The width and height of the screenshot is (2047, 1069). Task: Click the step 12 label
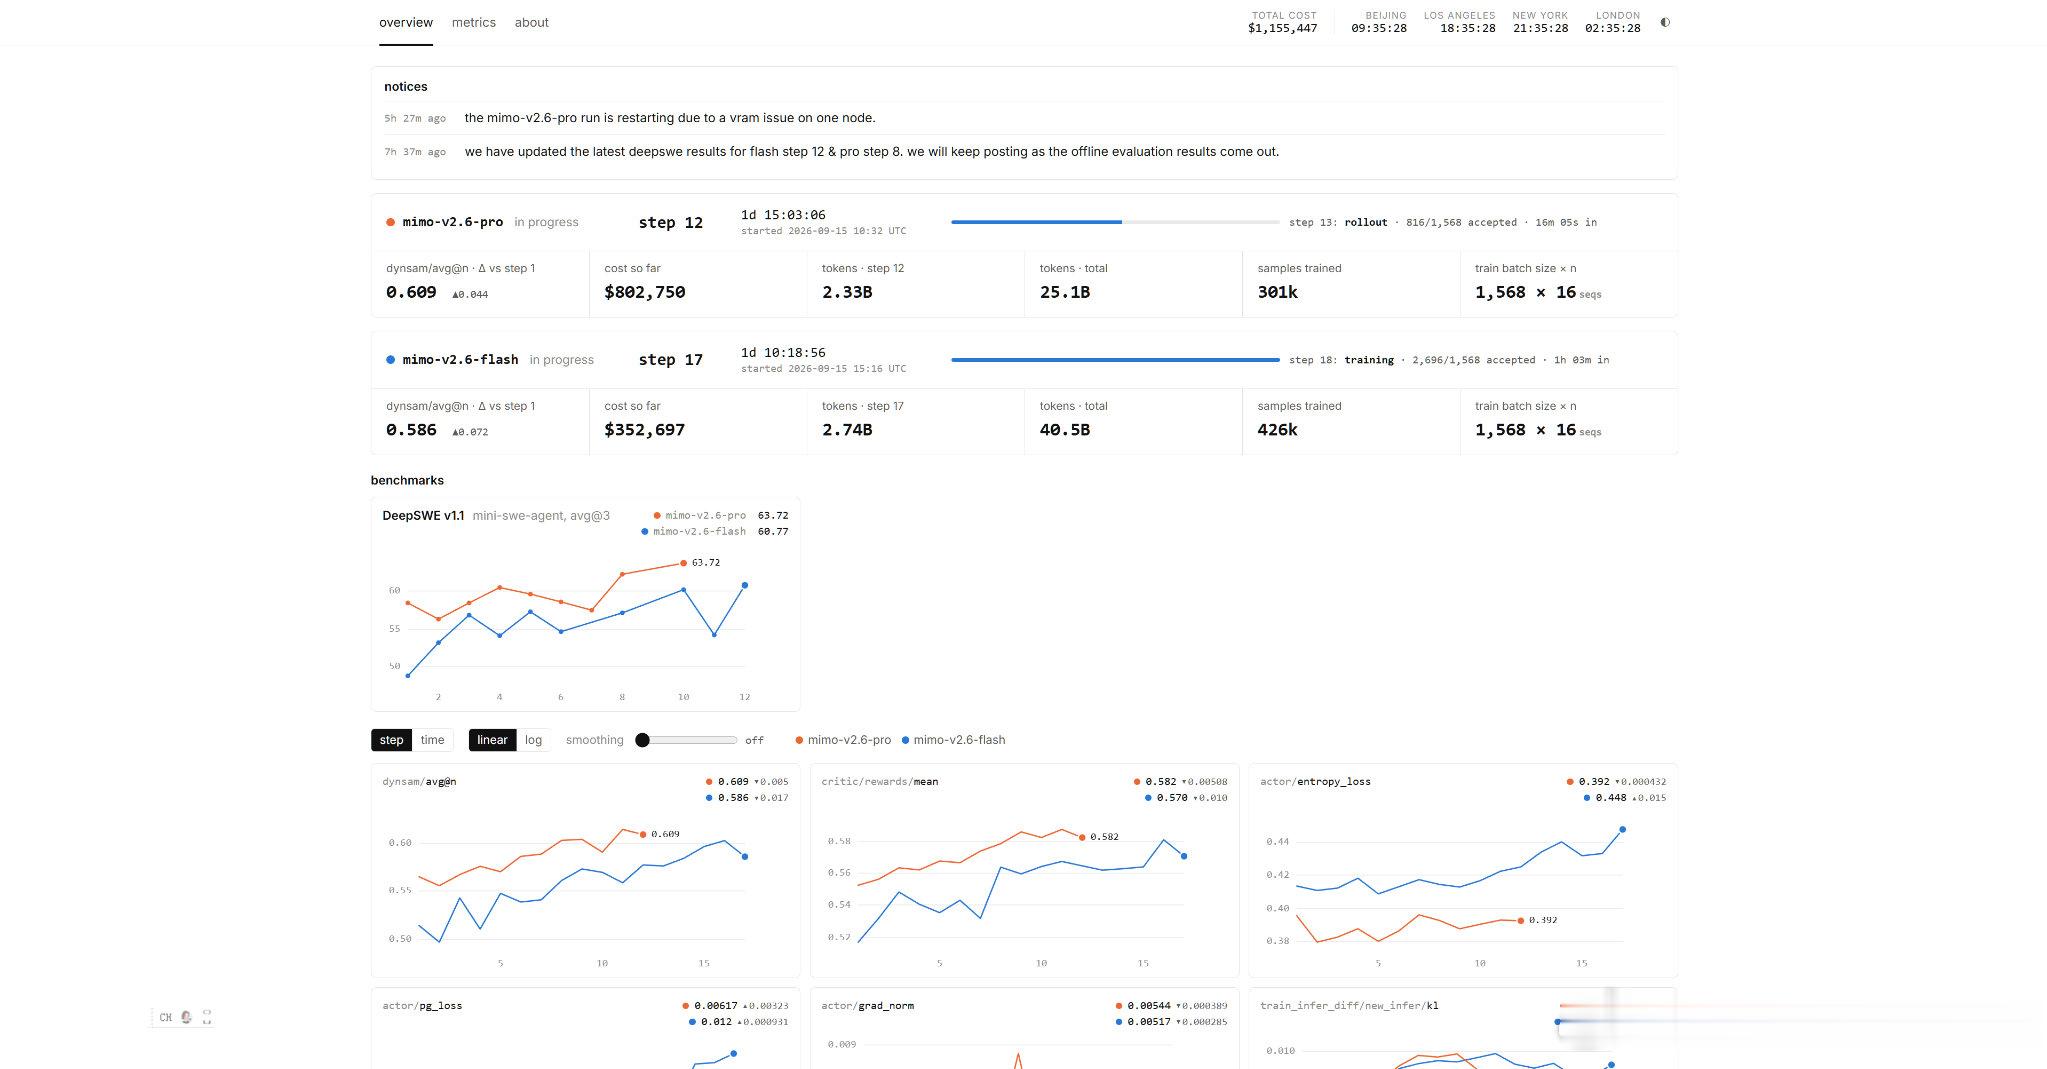[x=671, y=223]
